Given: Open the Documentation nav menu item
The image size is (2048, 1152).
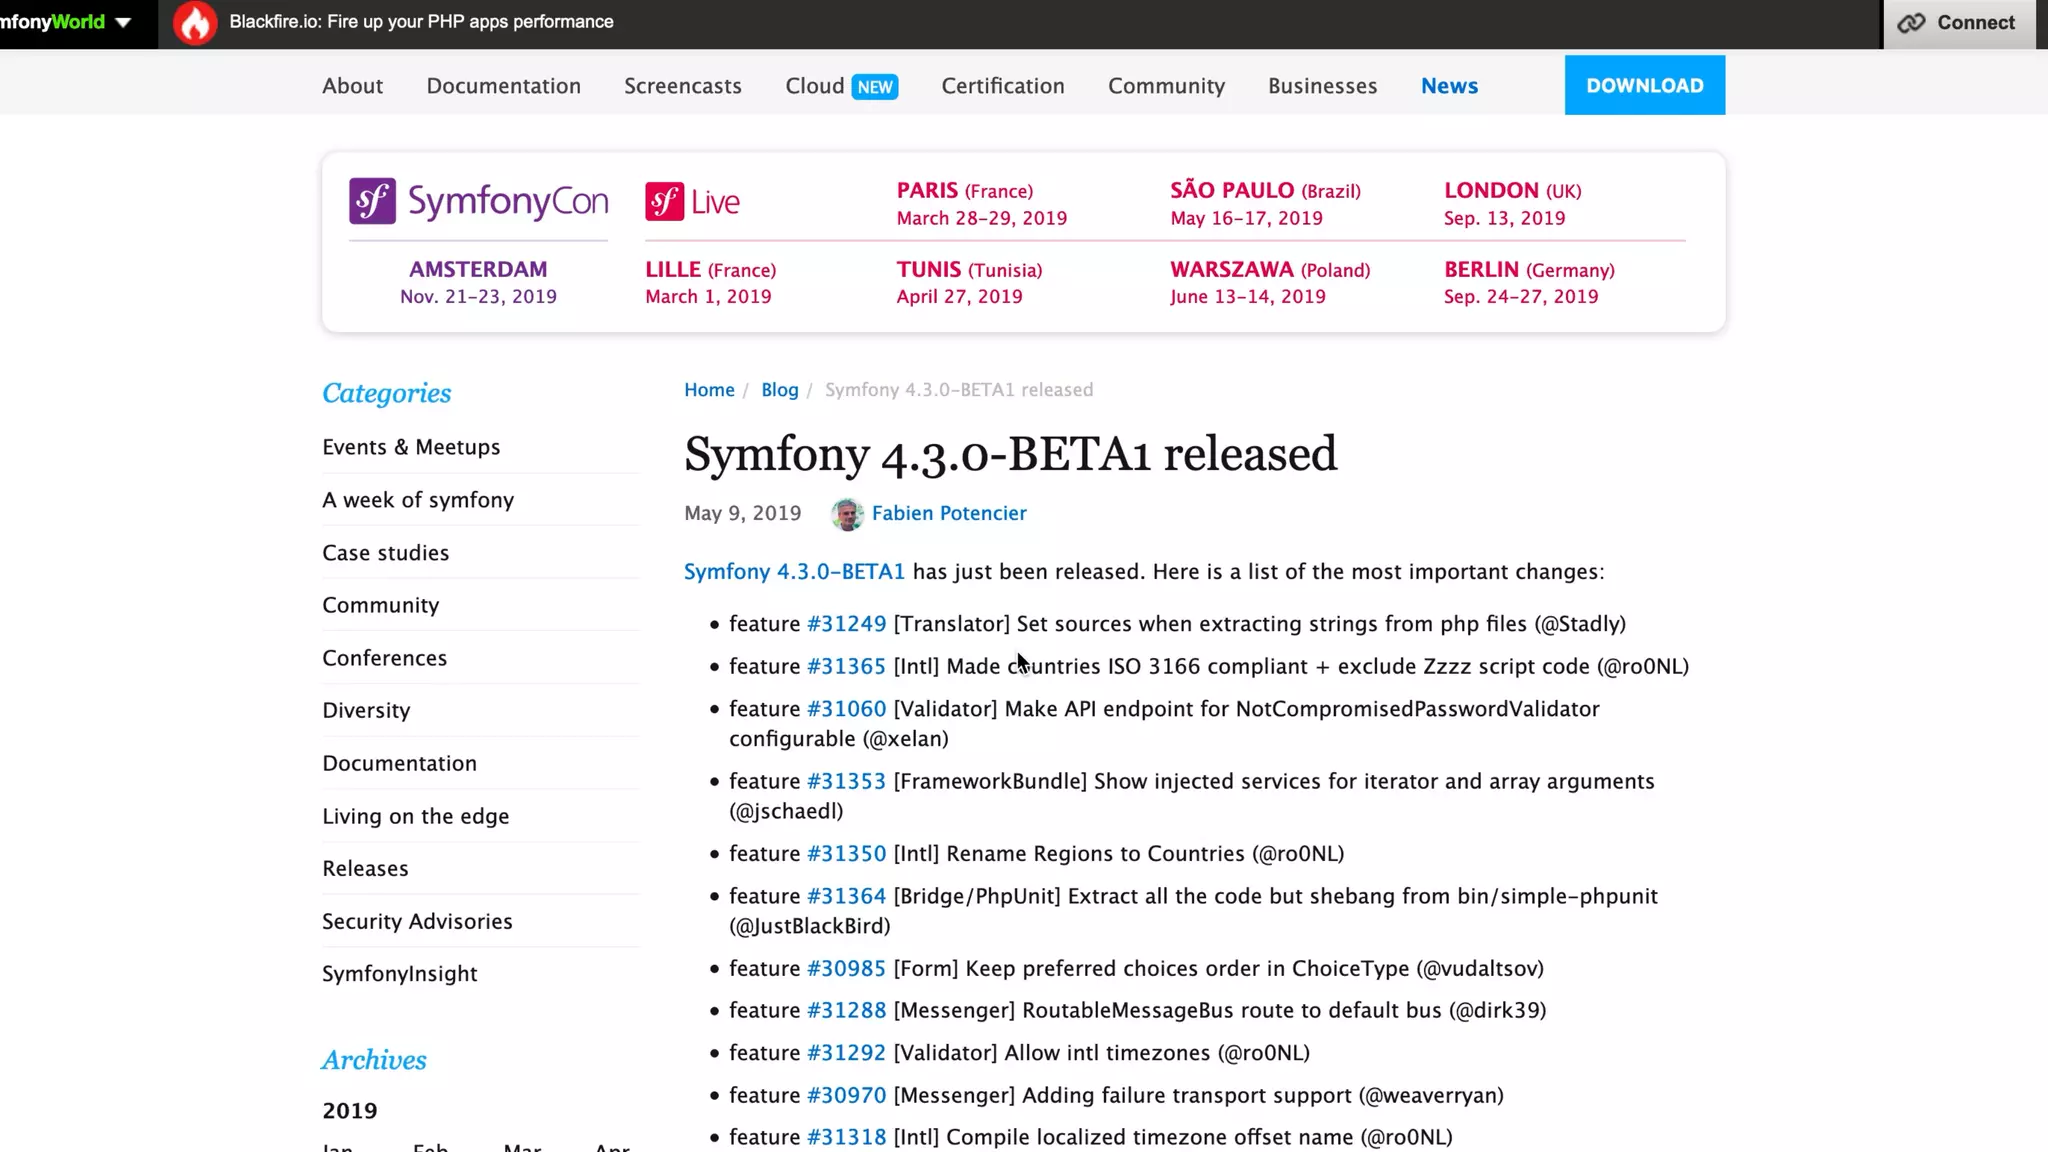Looking at the screenshot, I should tap(503, 86).
